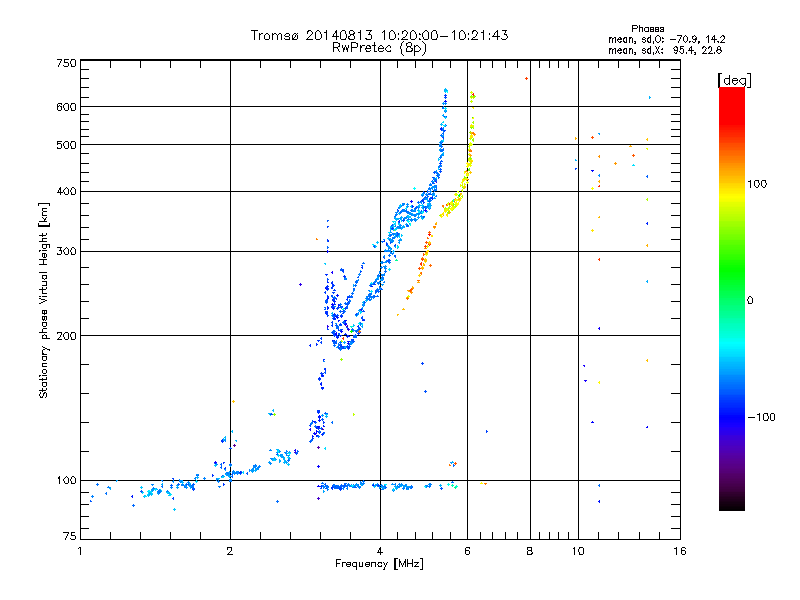Click the y-axis label '750'
The width and height of the screenshot is (800, 600).
tap(66, 63)
